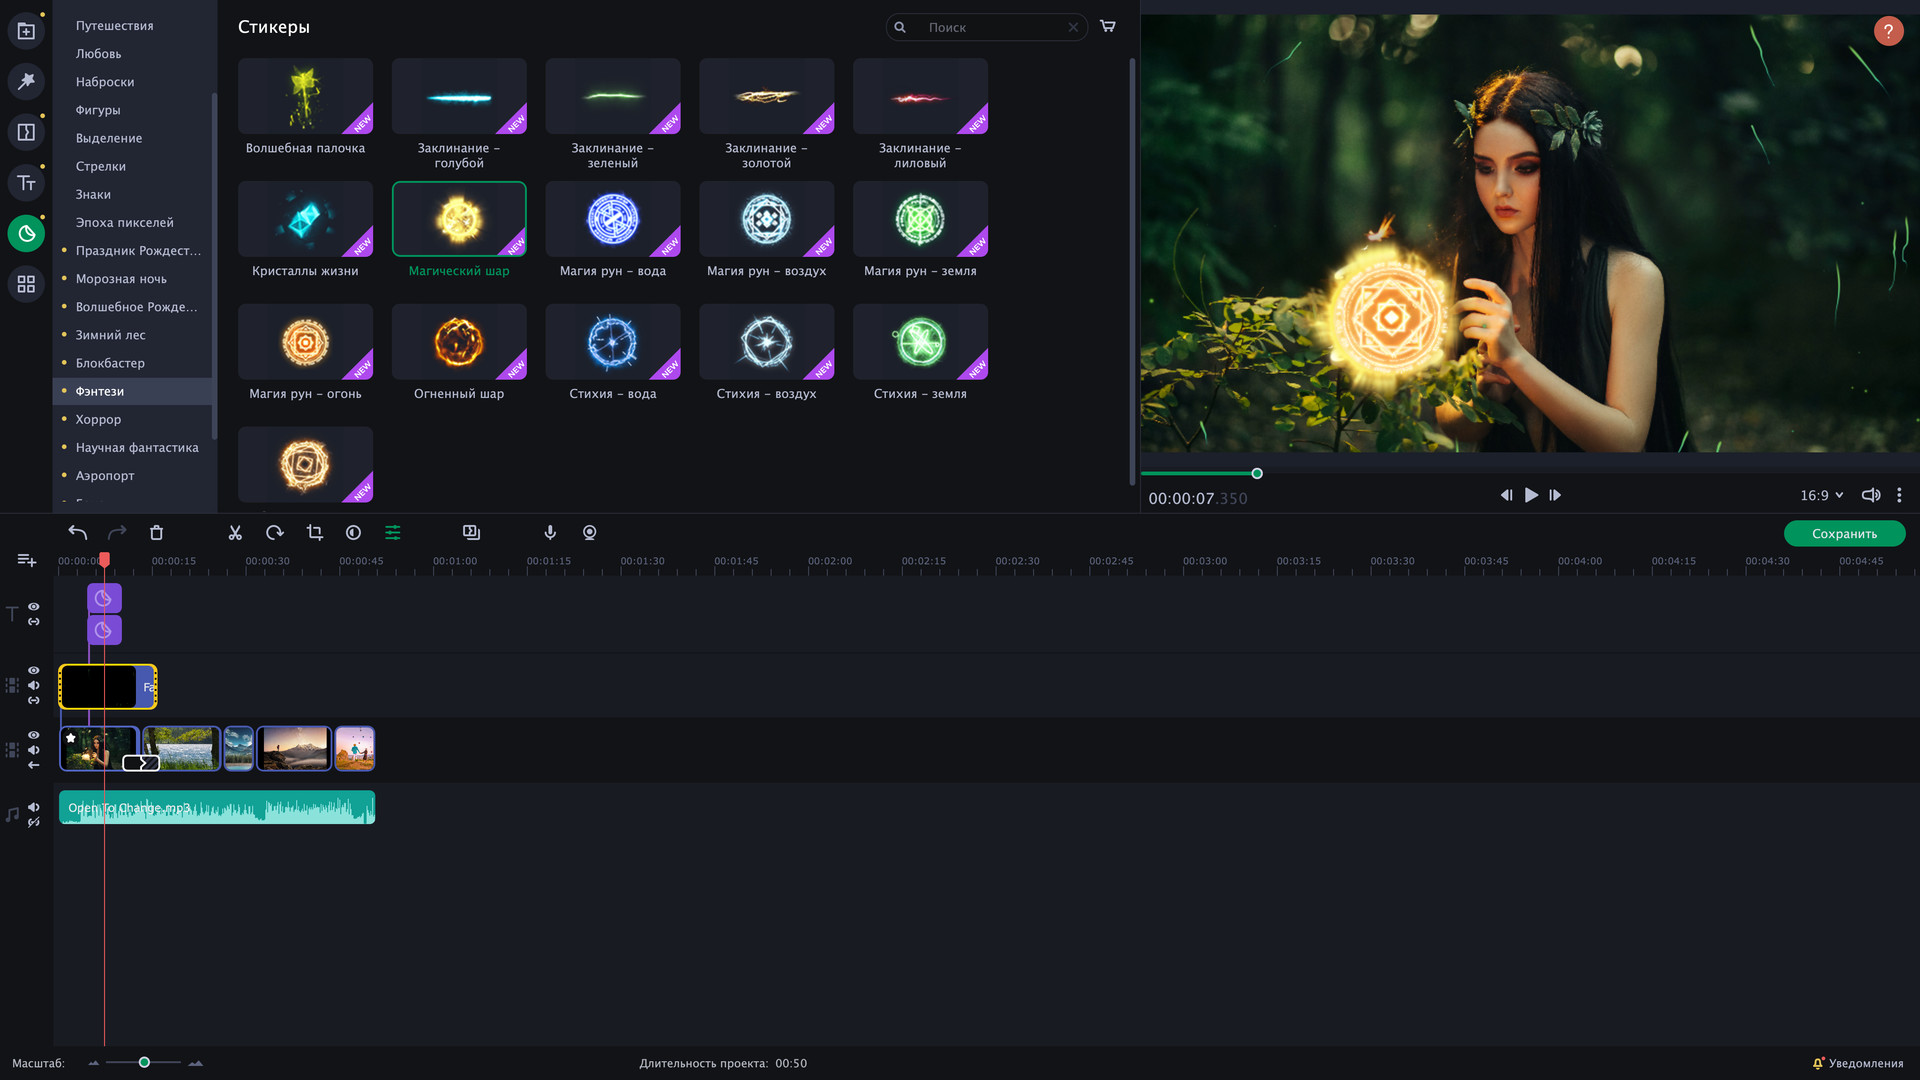The height and width of the screenshot is (1080, 1920).
Task: Select the Огненный шар sticker thumbnail
Action: pyautogui.click(x=459, y=343)
